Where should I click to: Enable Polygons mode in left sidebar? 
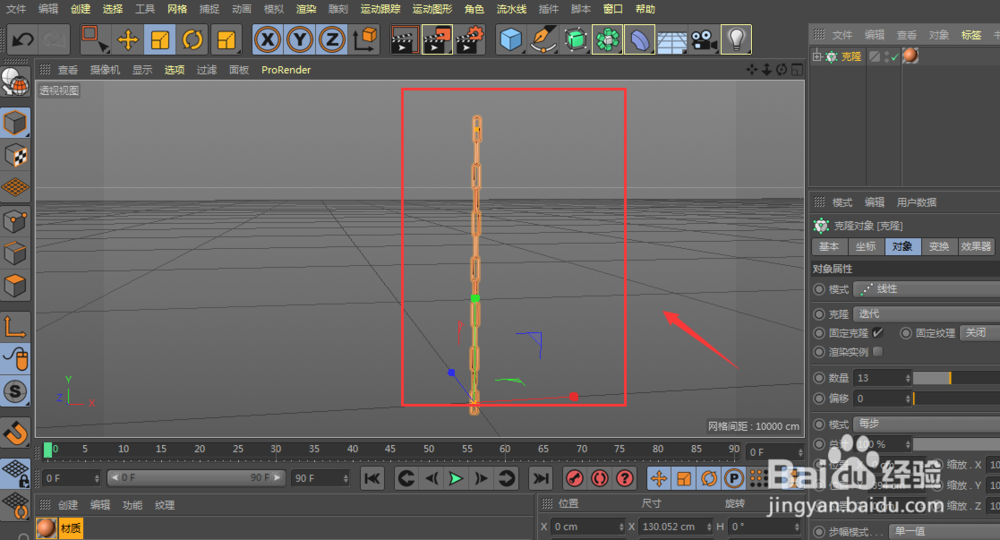point(15,286)
